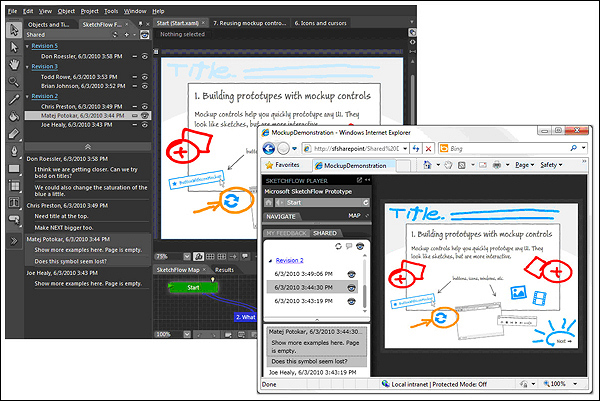This screenshot has width=600, height=401.
Task: Collapse the Revision 2 group in Blend
Action: (28, 97)
